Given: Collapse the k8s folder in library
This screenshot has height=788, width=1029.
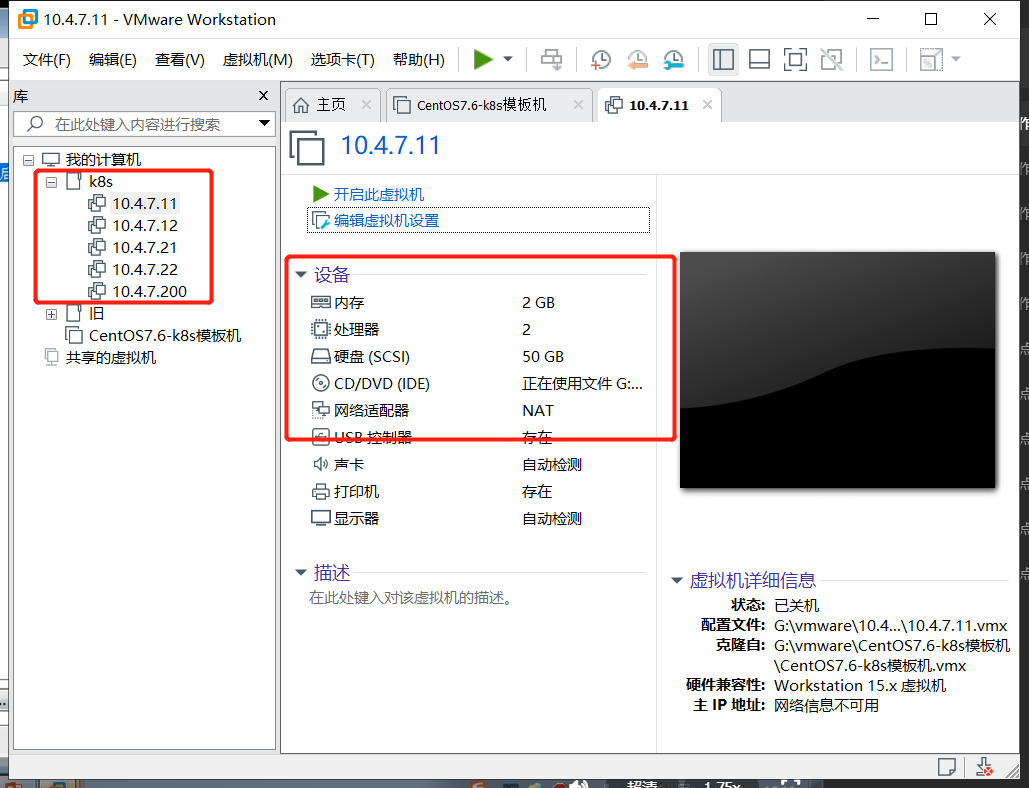Looking at the screenshot, I should tap(51, 182).
